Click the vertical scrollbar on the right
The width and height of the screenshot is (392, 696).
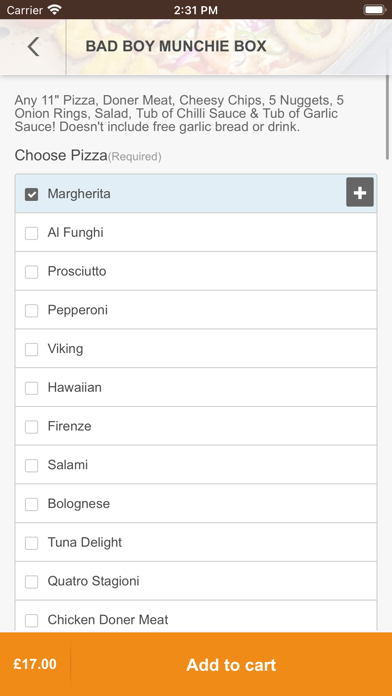point(388,118)
